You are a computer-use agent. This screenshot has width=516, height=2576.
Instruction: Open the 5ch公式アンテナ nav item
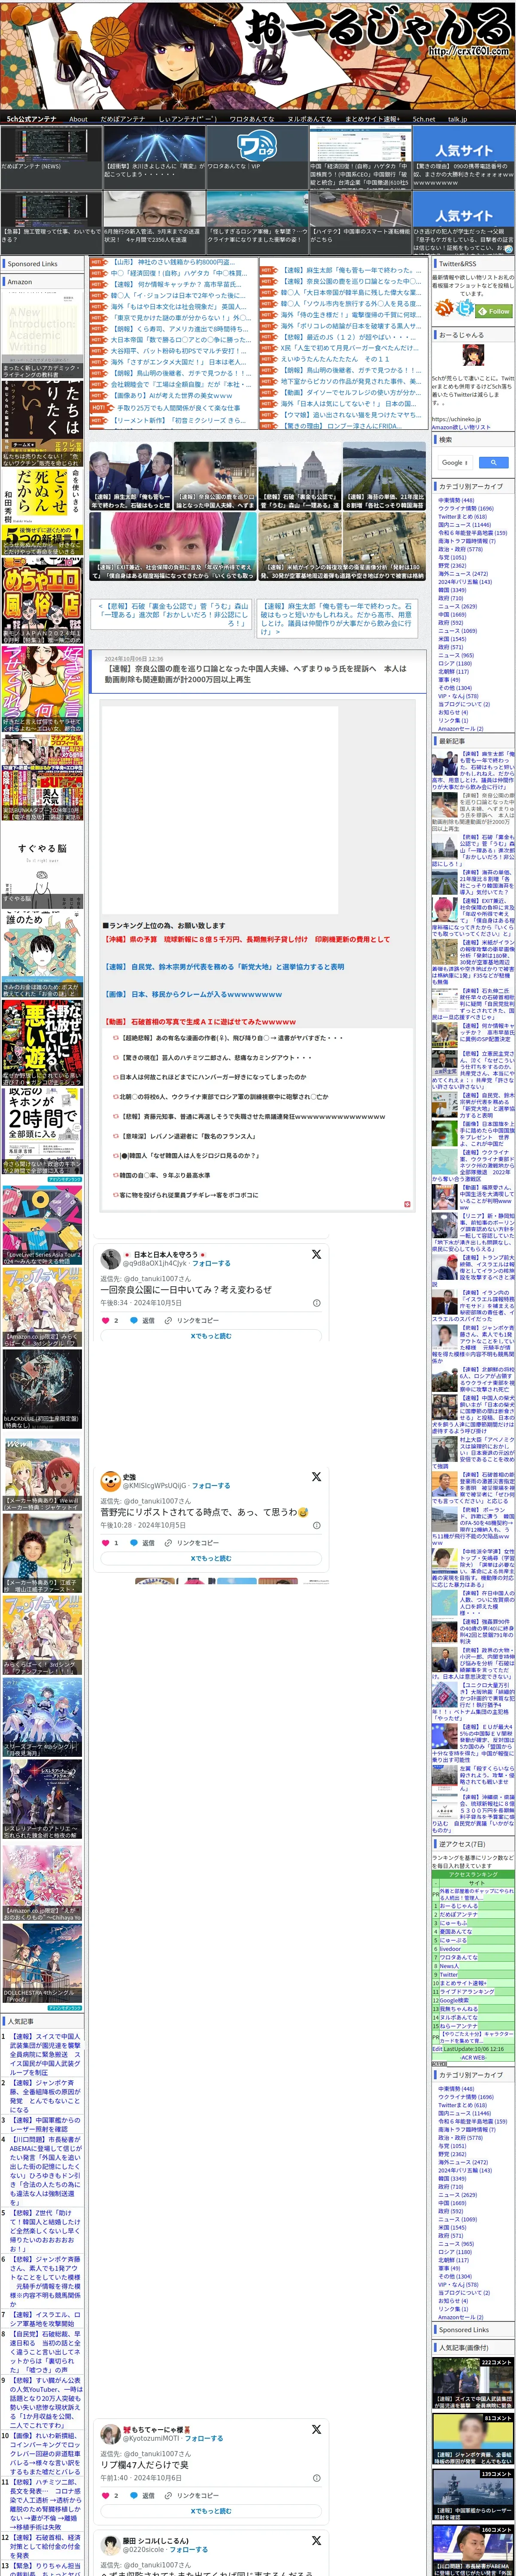point(32,118)
